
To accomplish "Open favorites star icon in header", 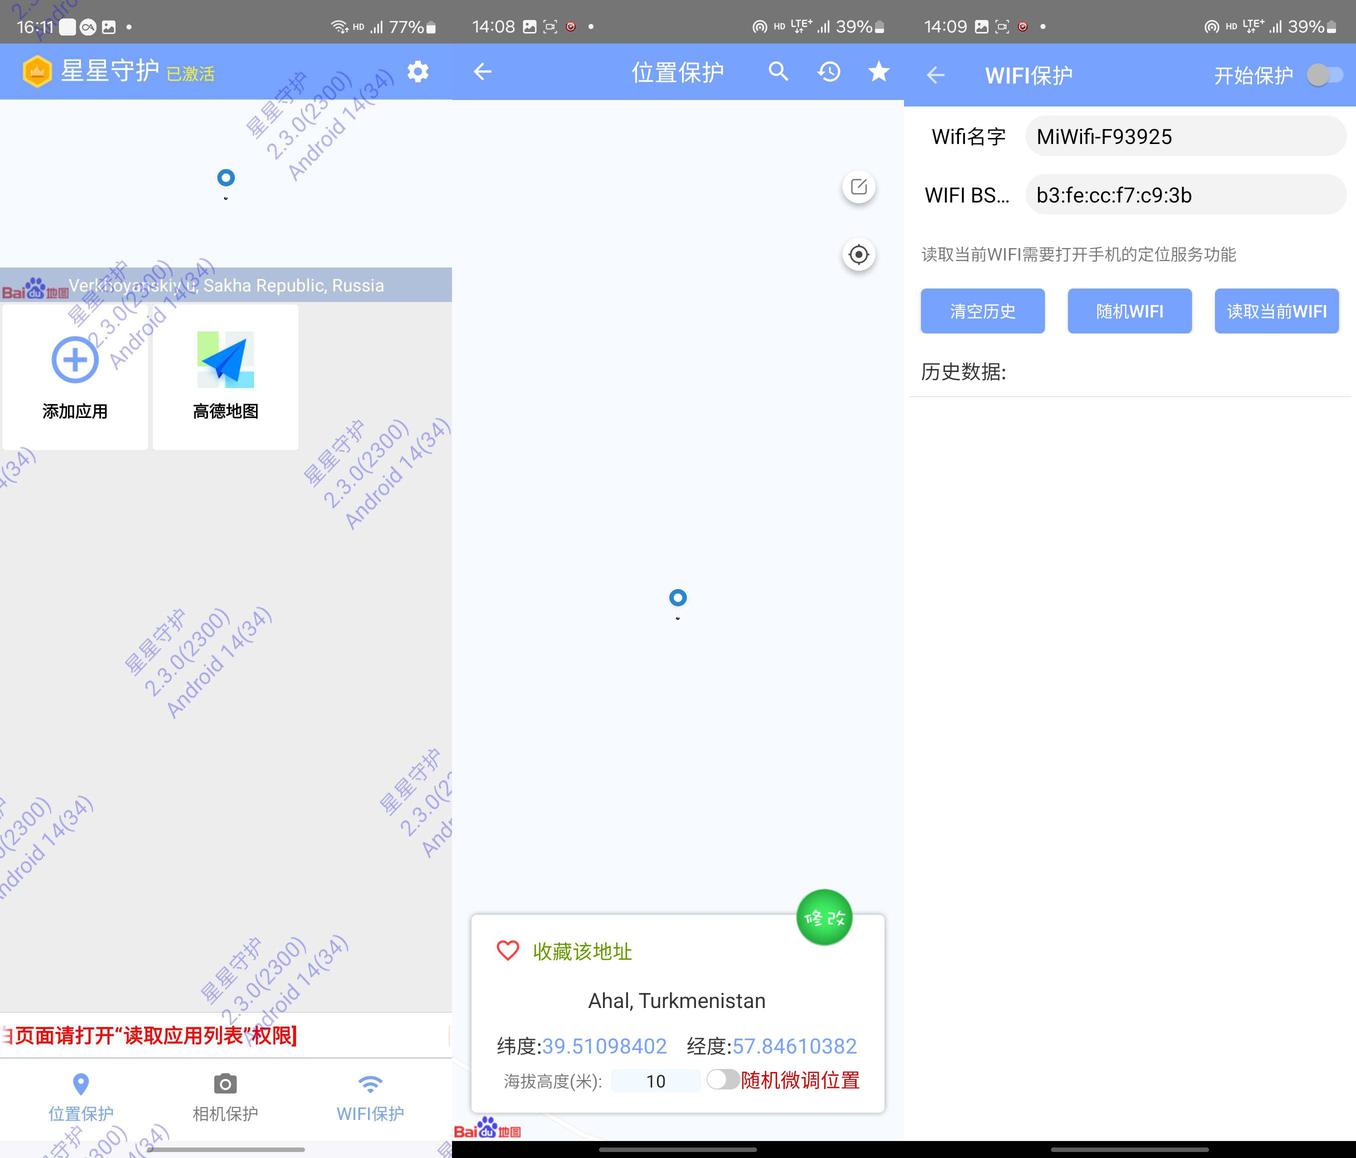I will 879,72.
